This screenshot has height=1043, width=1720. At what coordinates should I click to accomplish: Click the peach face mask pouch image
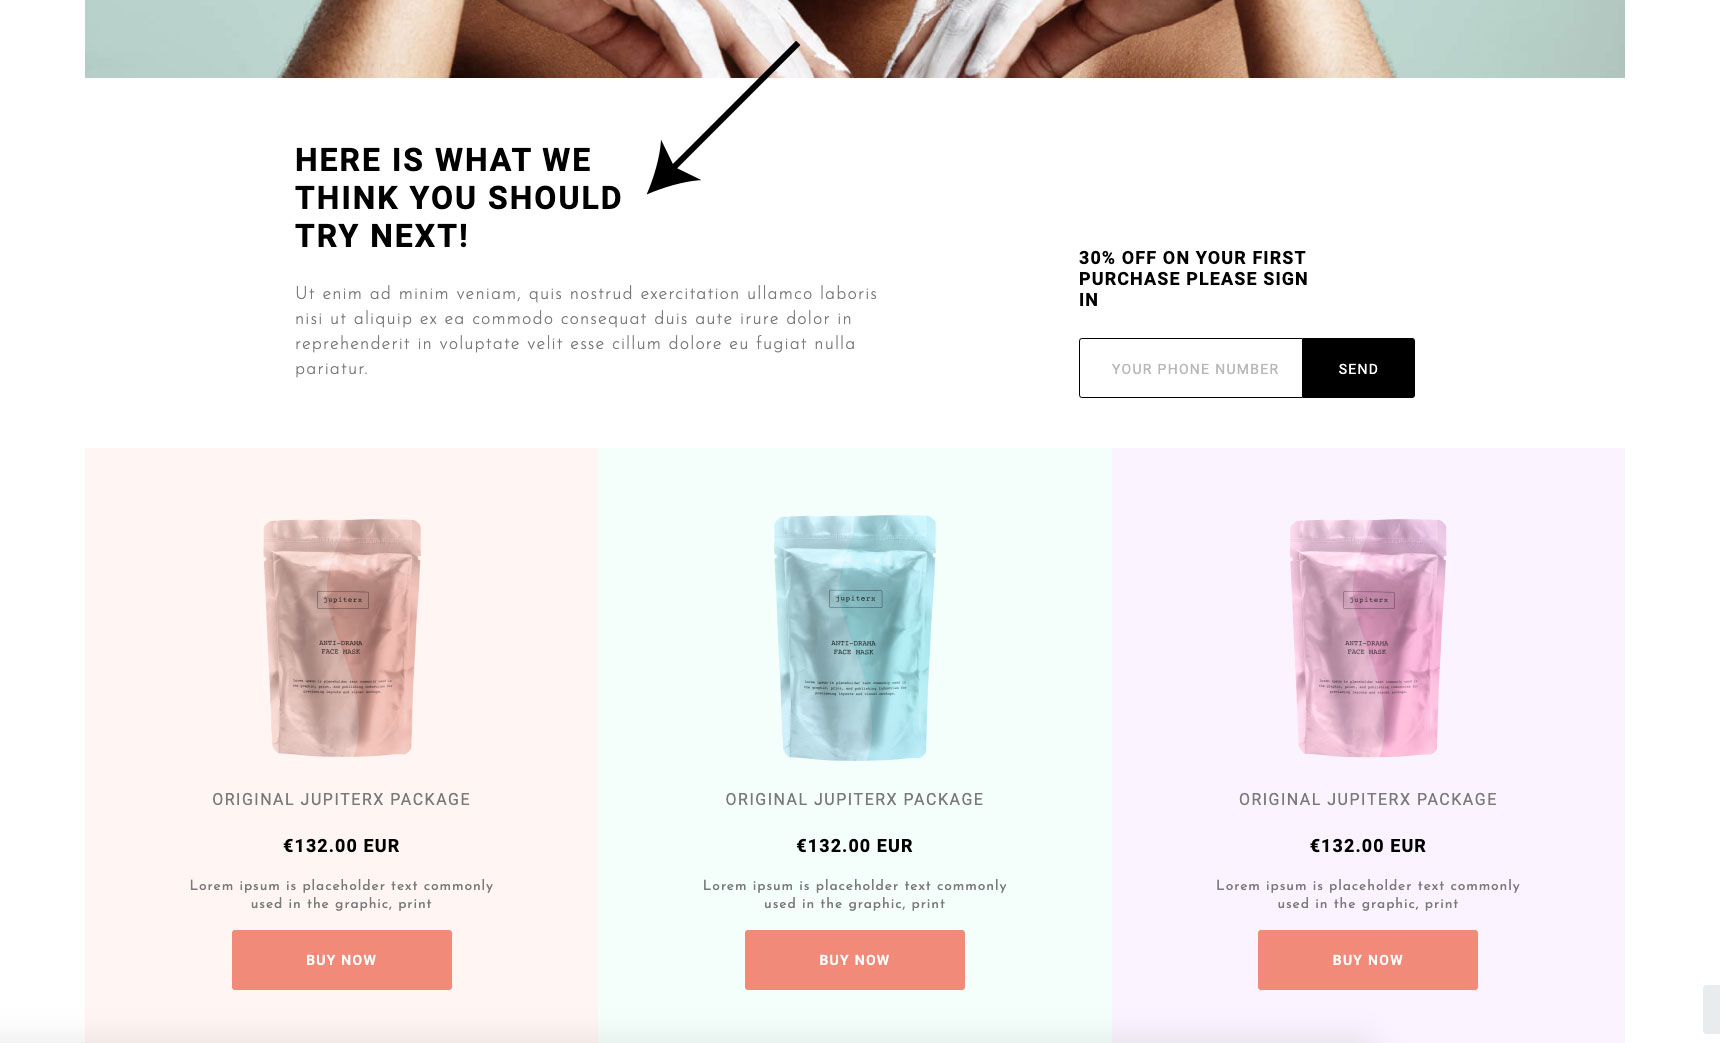tap(342, 637)
